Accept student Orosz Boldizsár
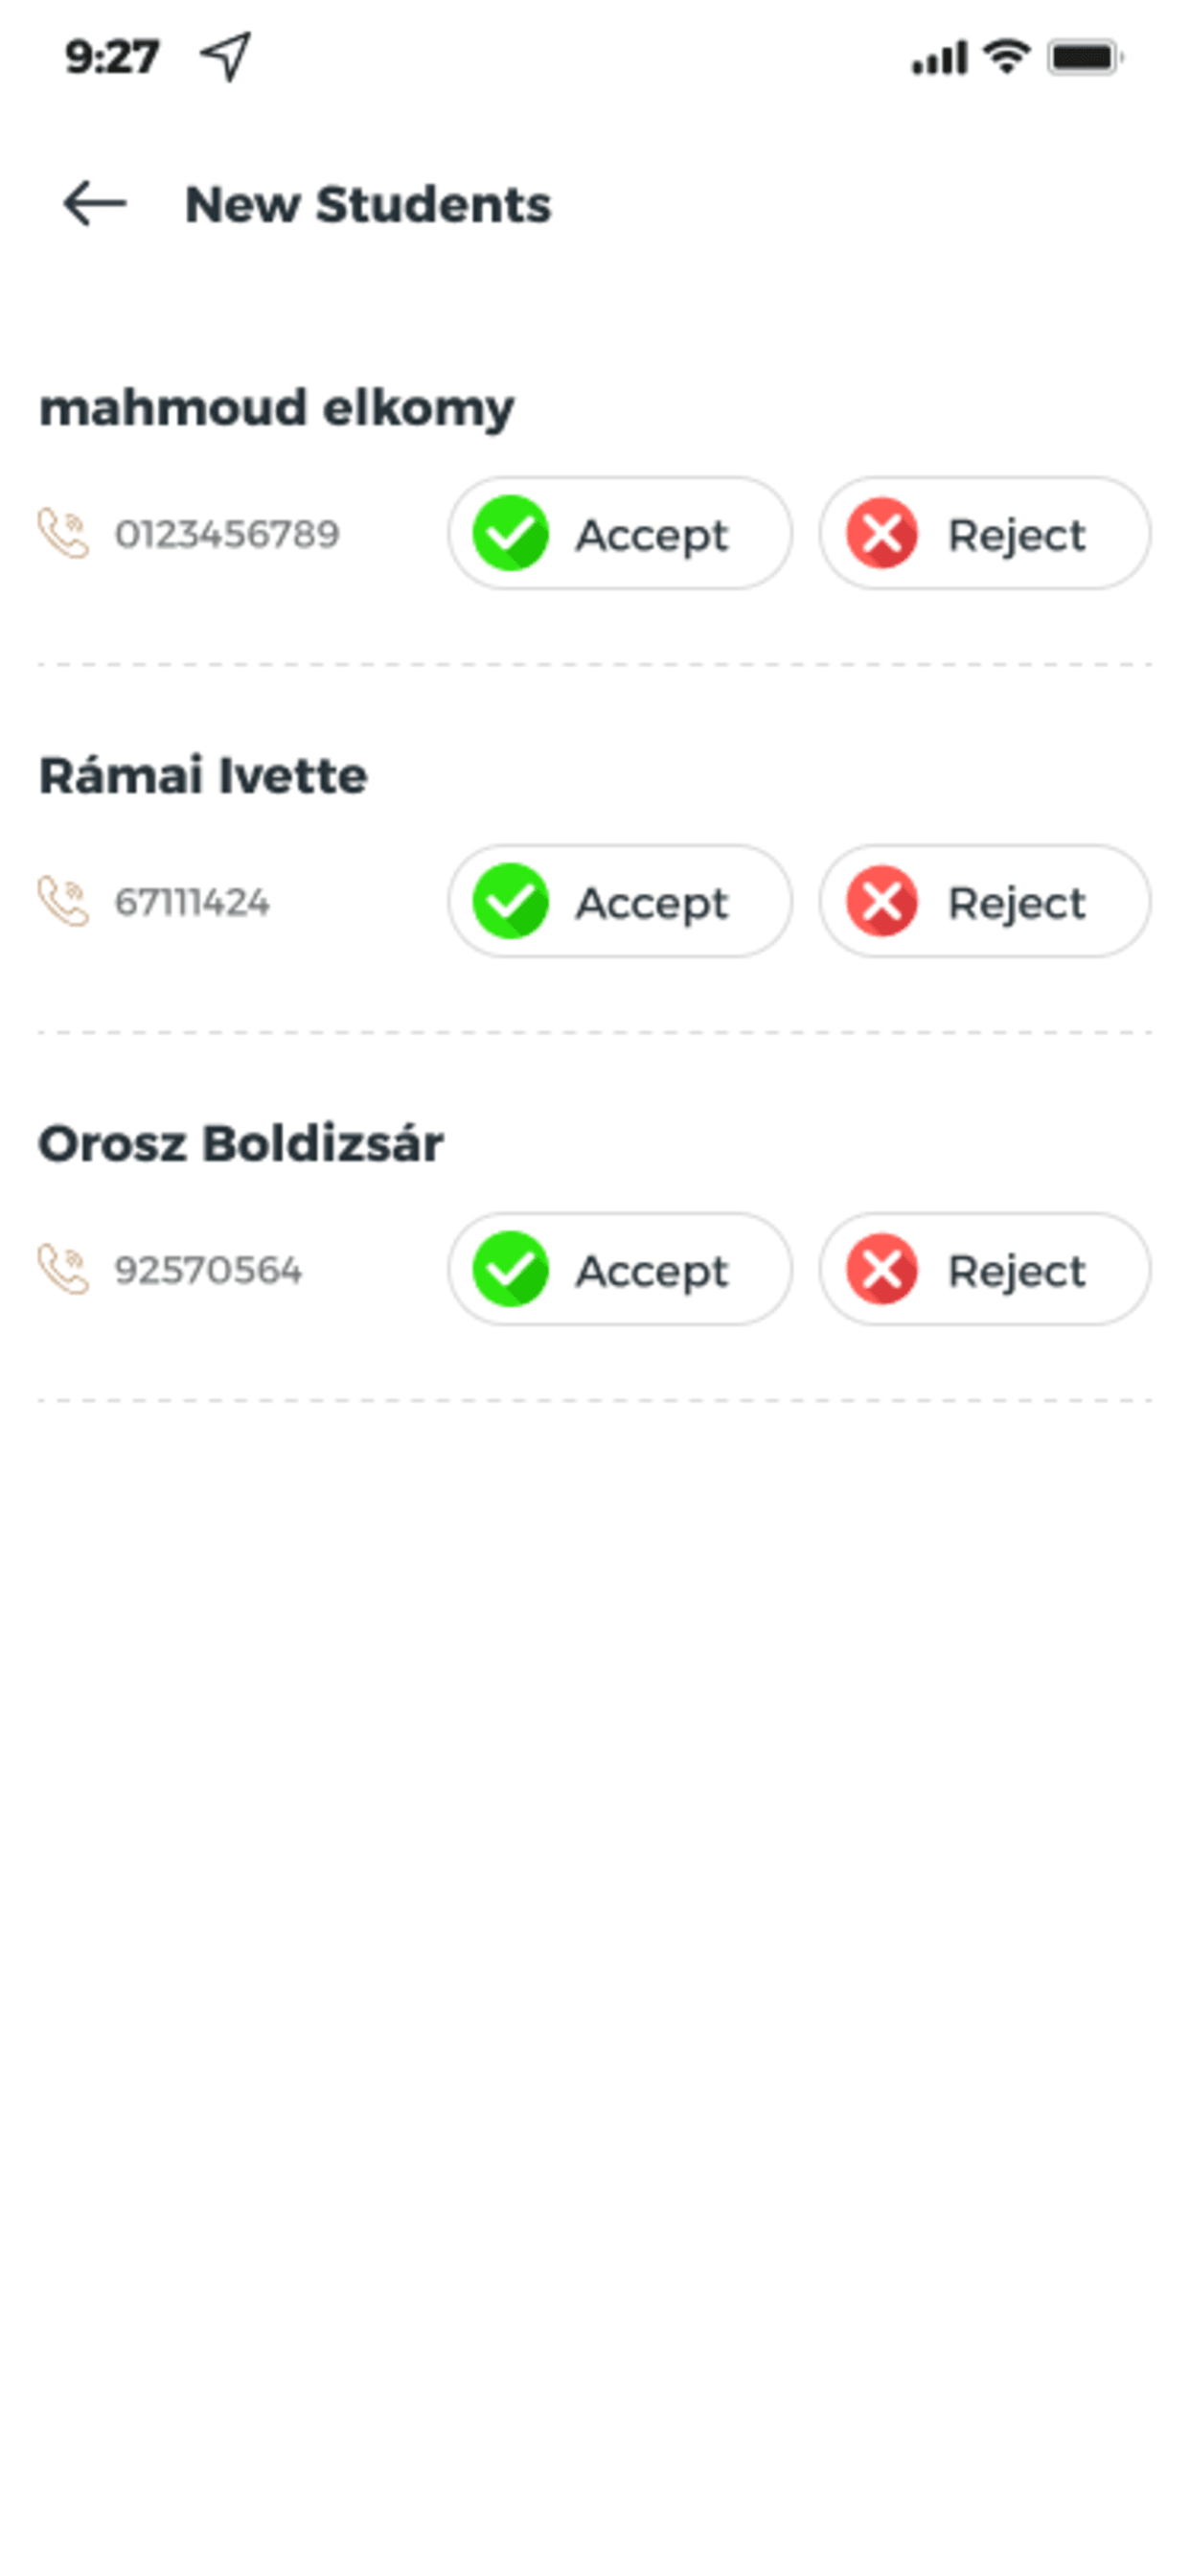 tap(620, 1269)
